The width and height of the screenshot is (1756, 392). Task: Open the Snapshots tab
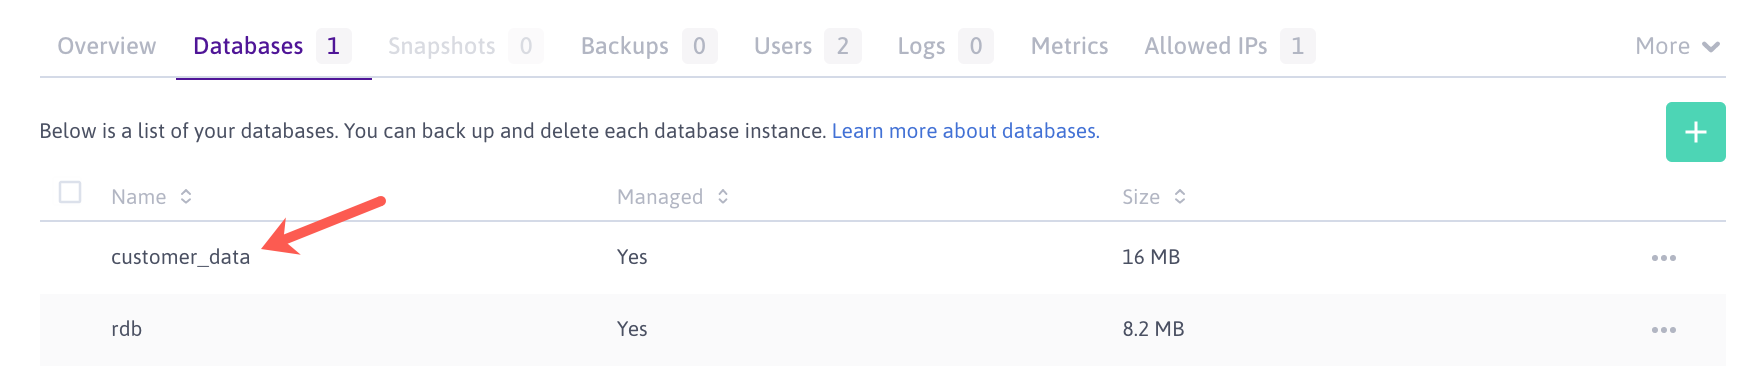tap(465, 46)
